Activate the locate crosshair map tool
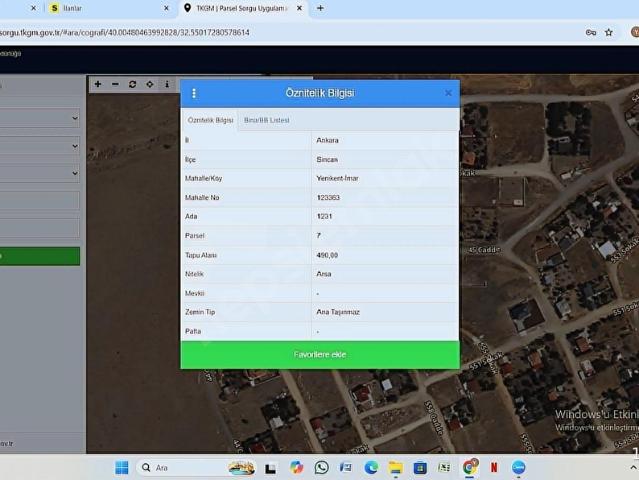This screenshot has width=639, height=480. click(150, 84)
